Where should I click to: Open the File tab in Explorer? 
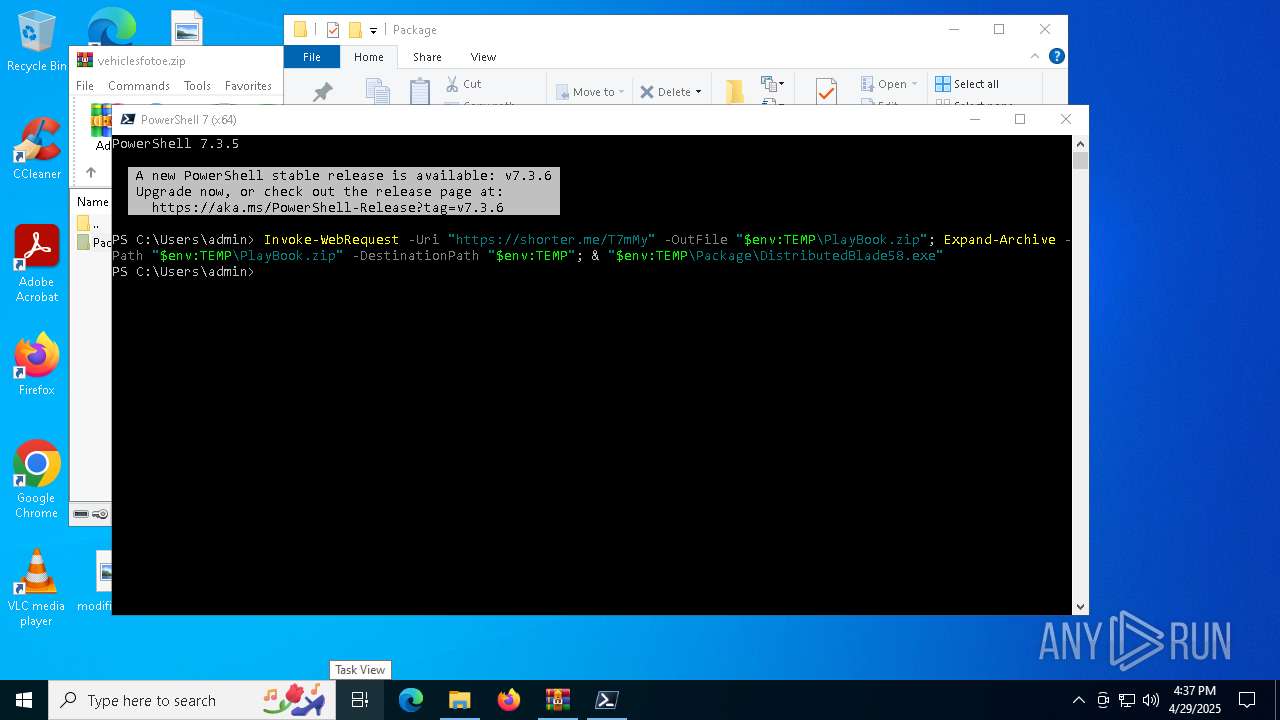[x=312, y=57]
